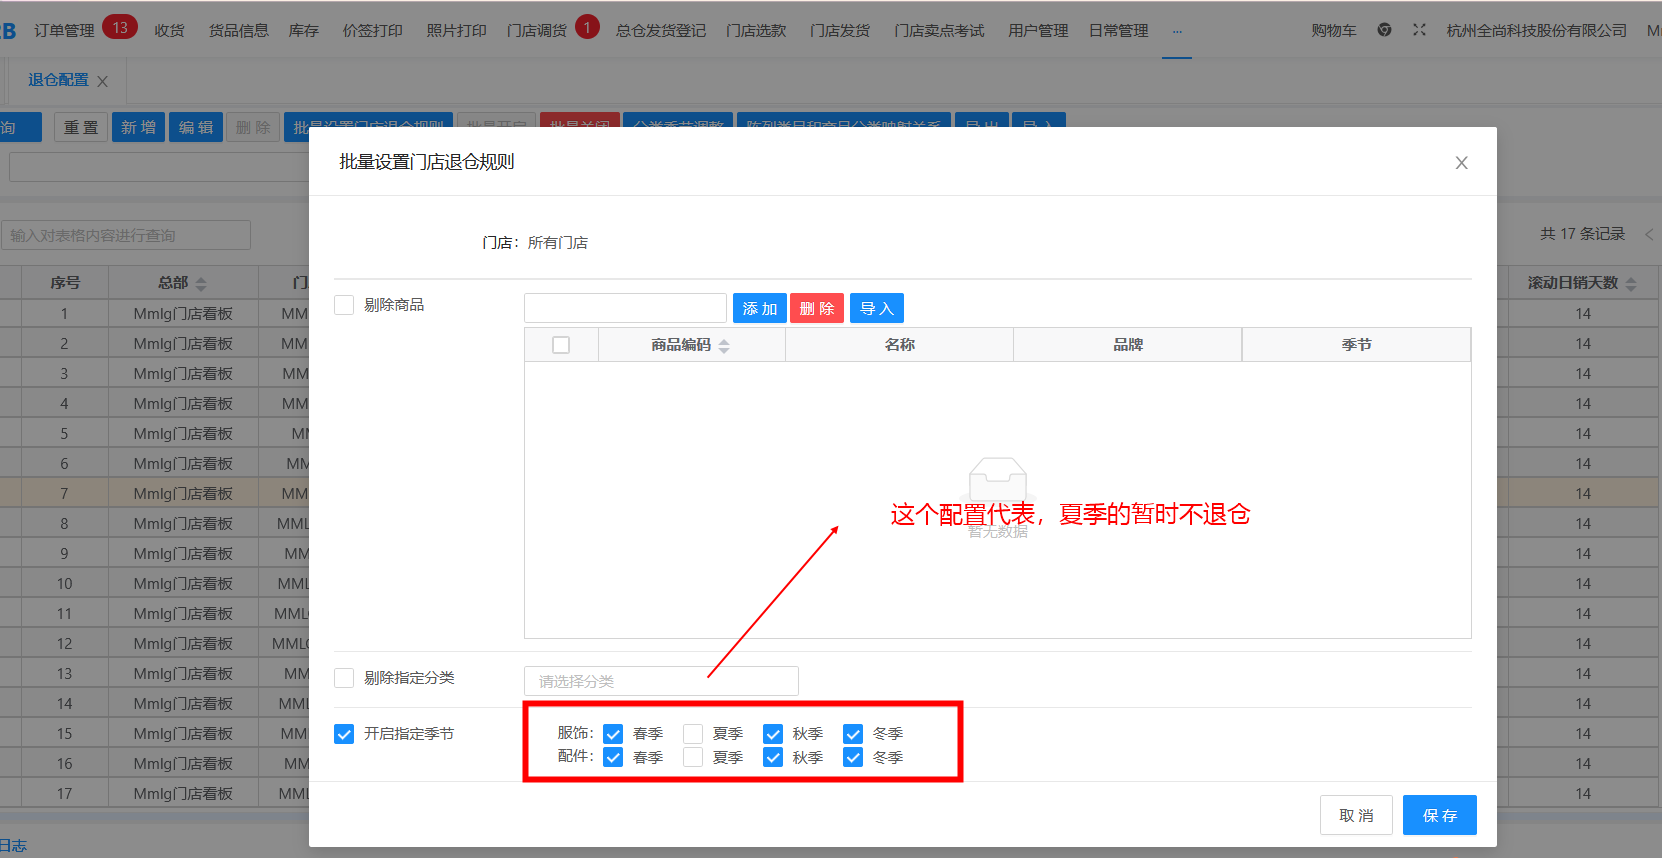
Task: Enable the 剔除商品 checkbox
Action: click(344, 305)
